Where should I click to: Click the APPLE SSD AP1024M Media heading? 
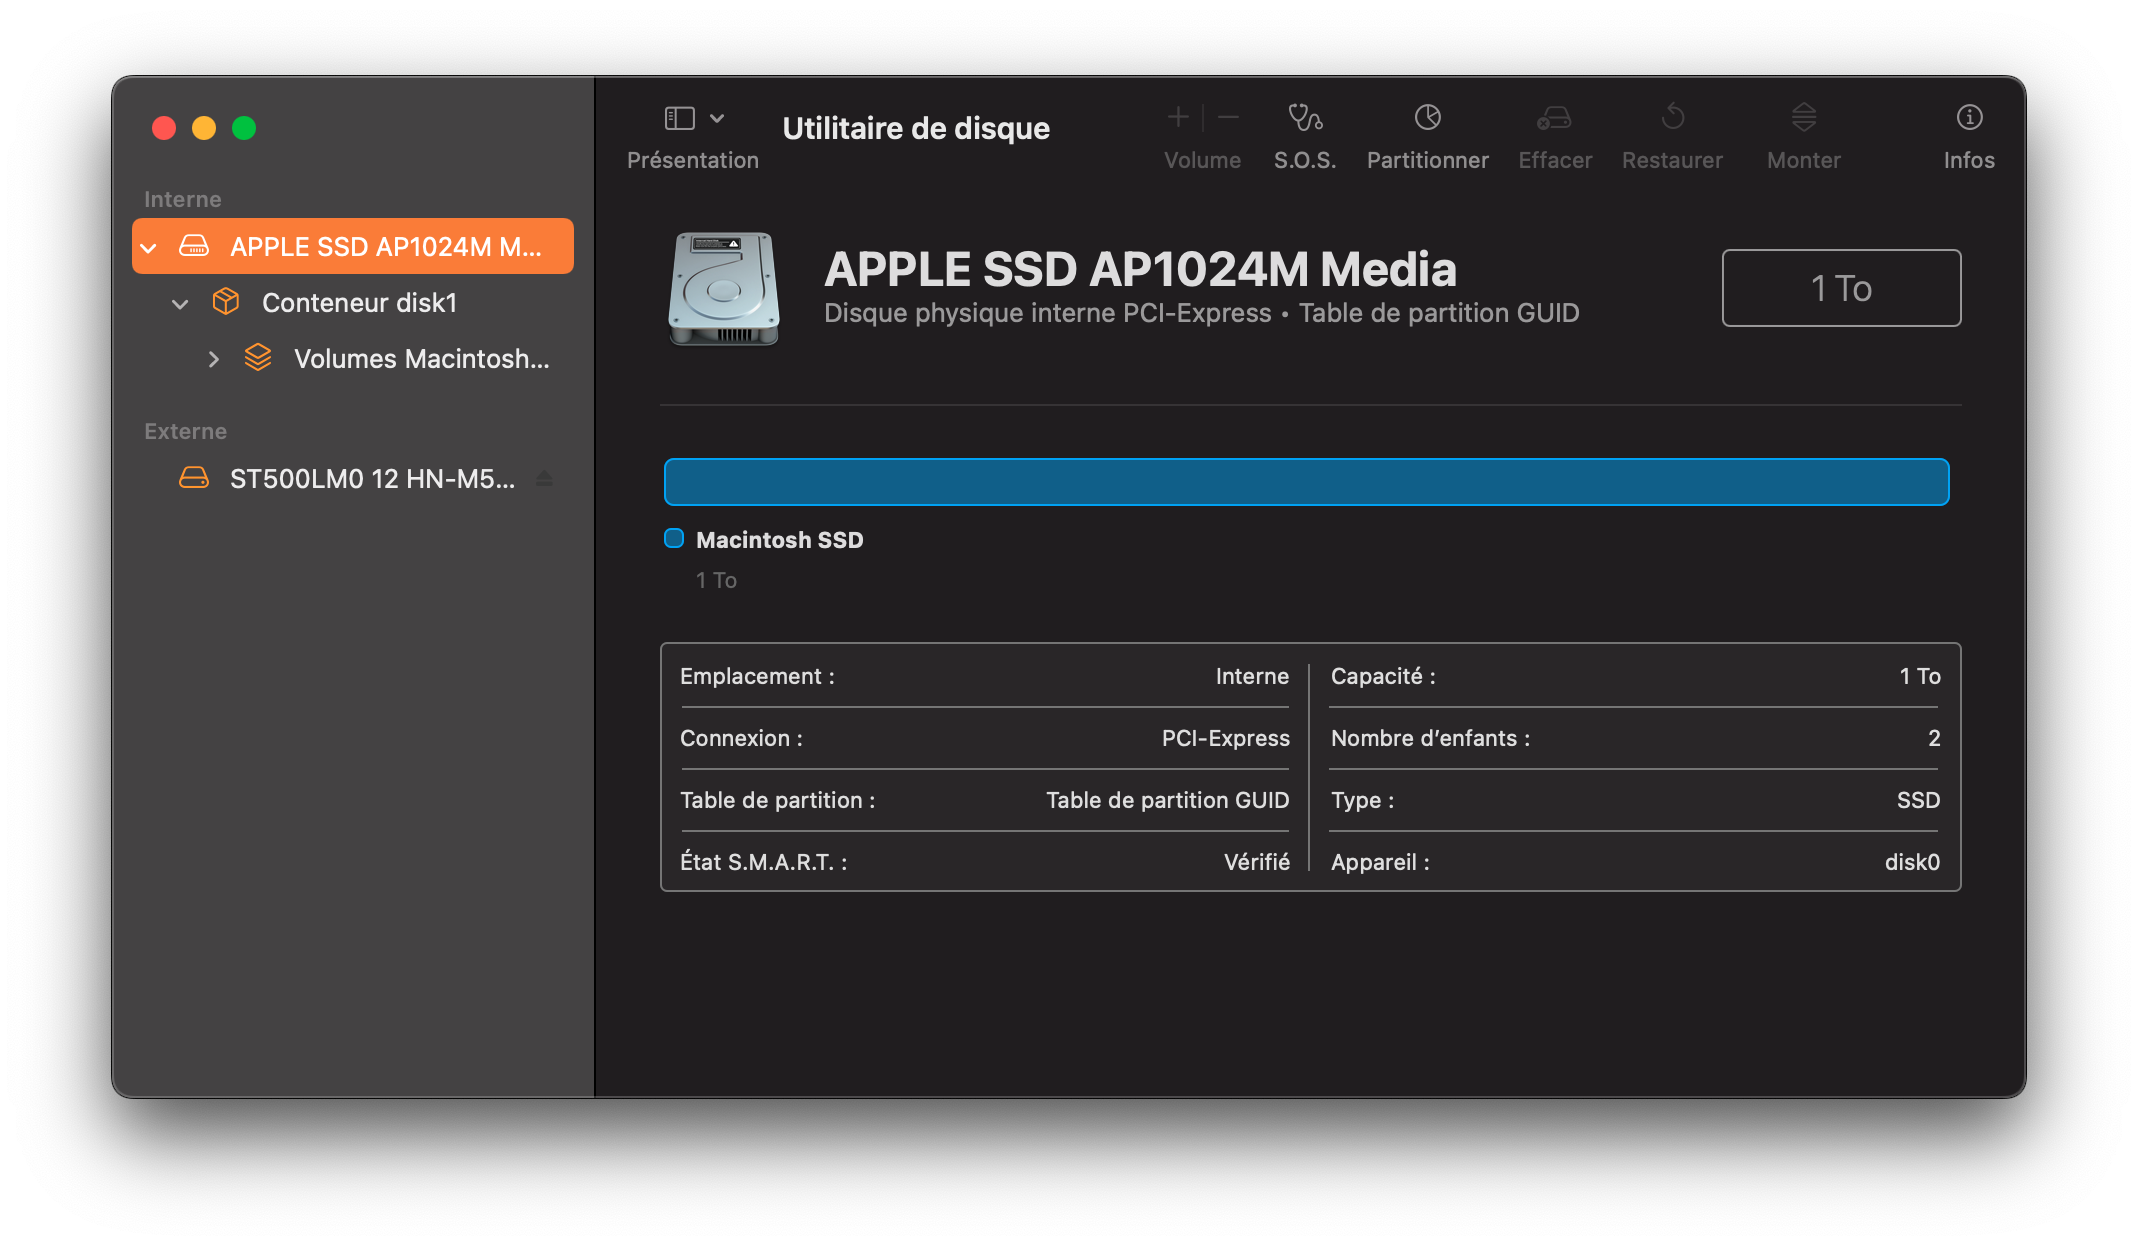coord(1140,268)
